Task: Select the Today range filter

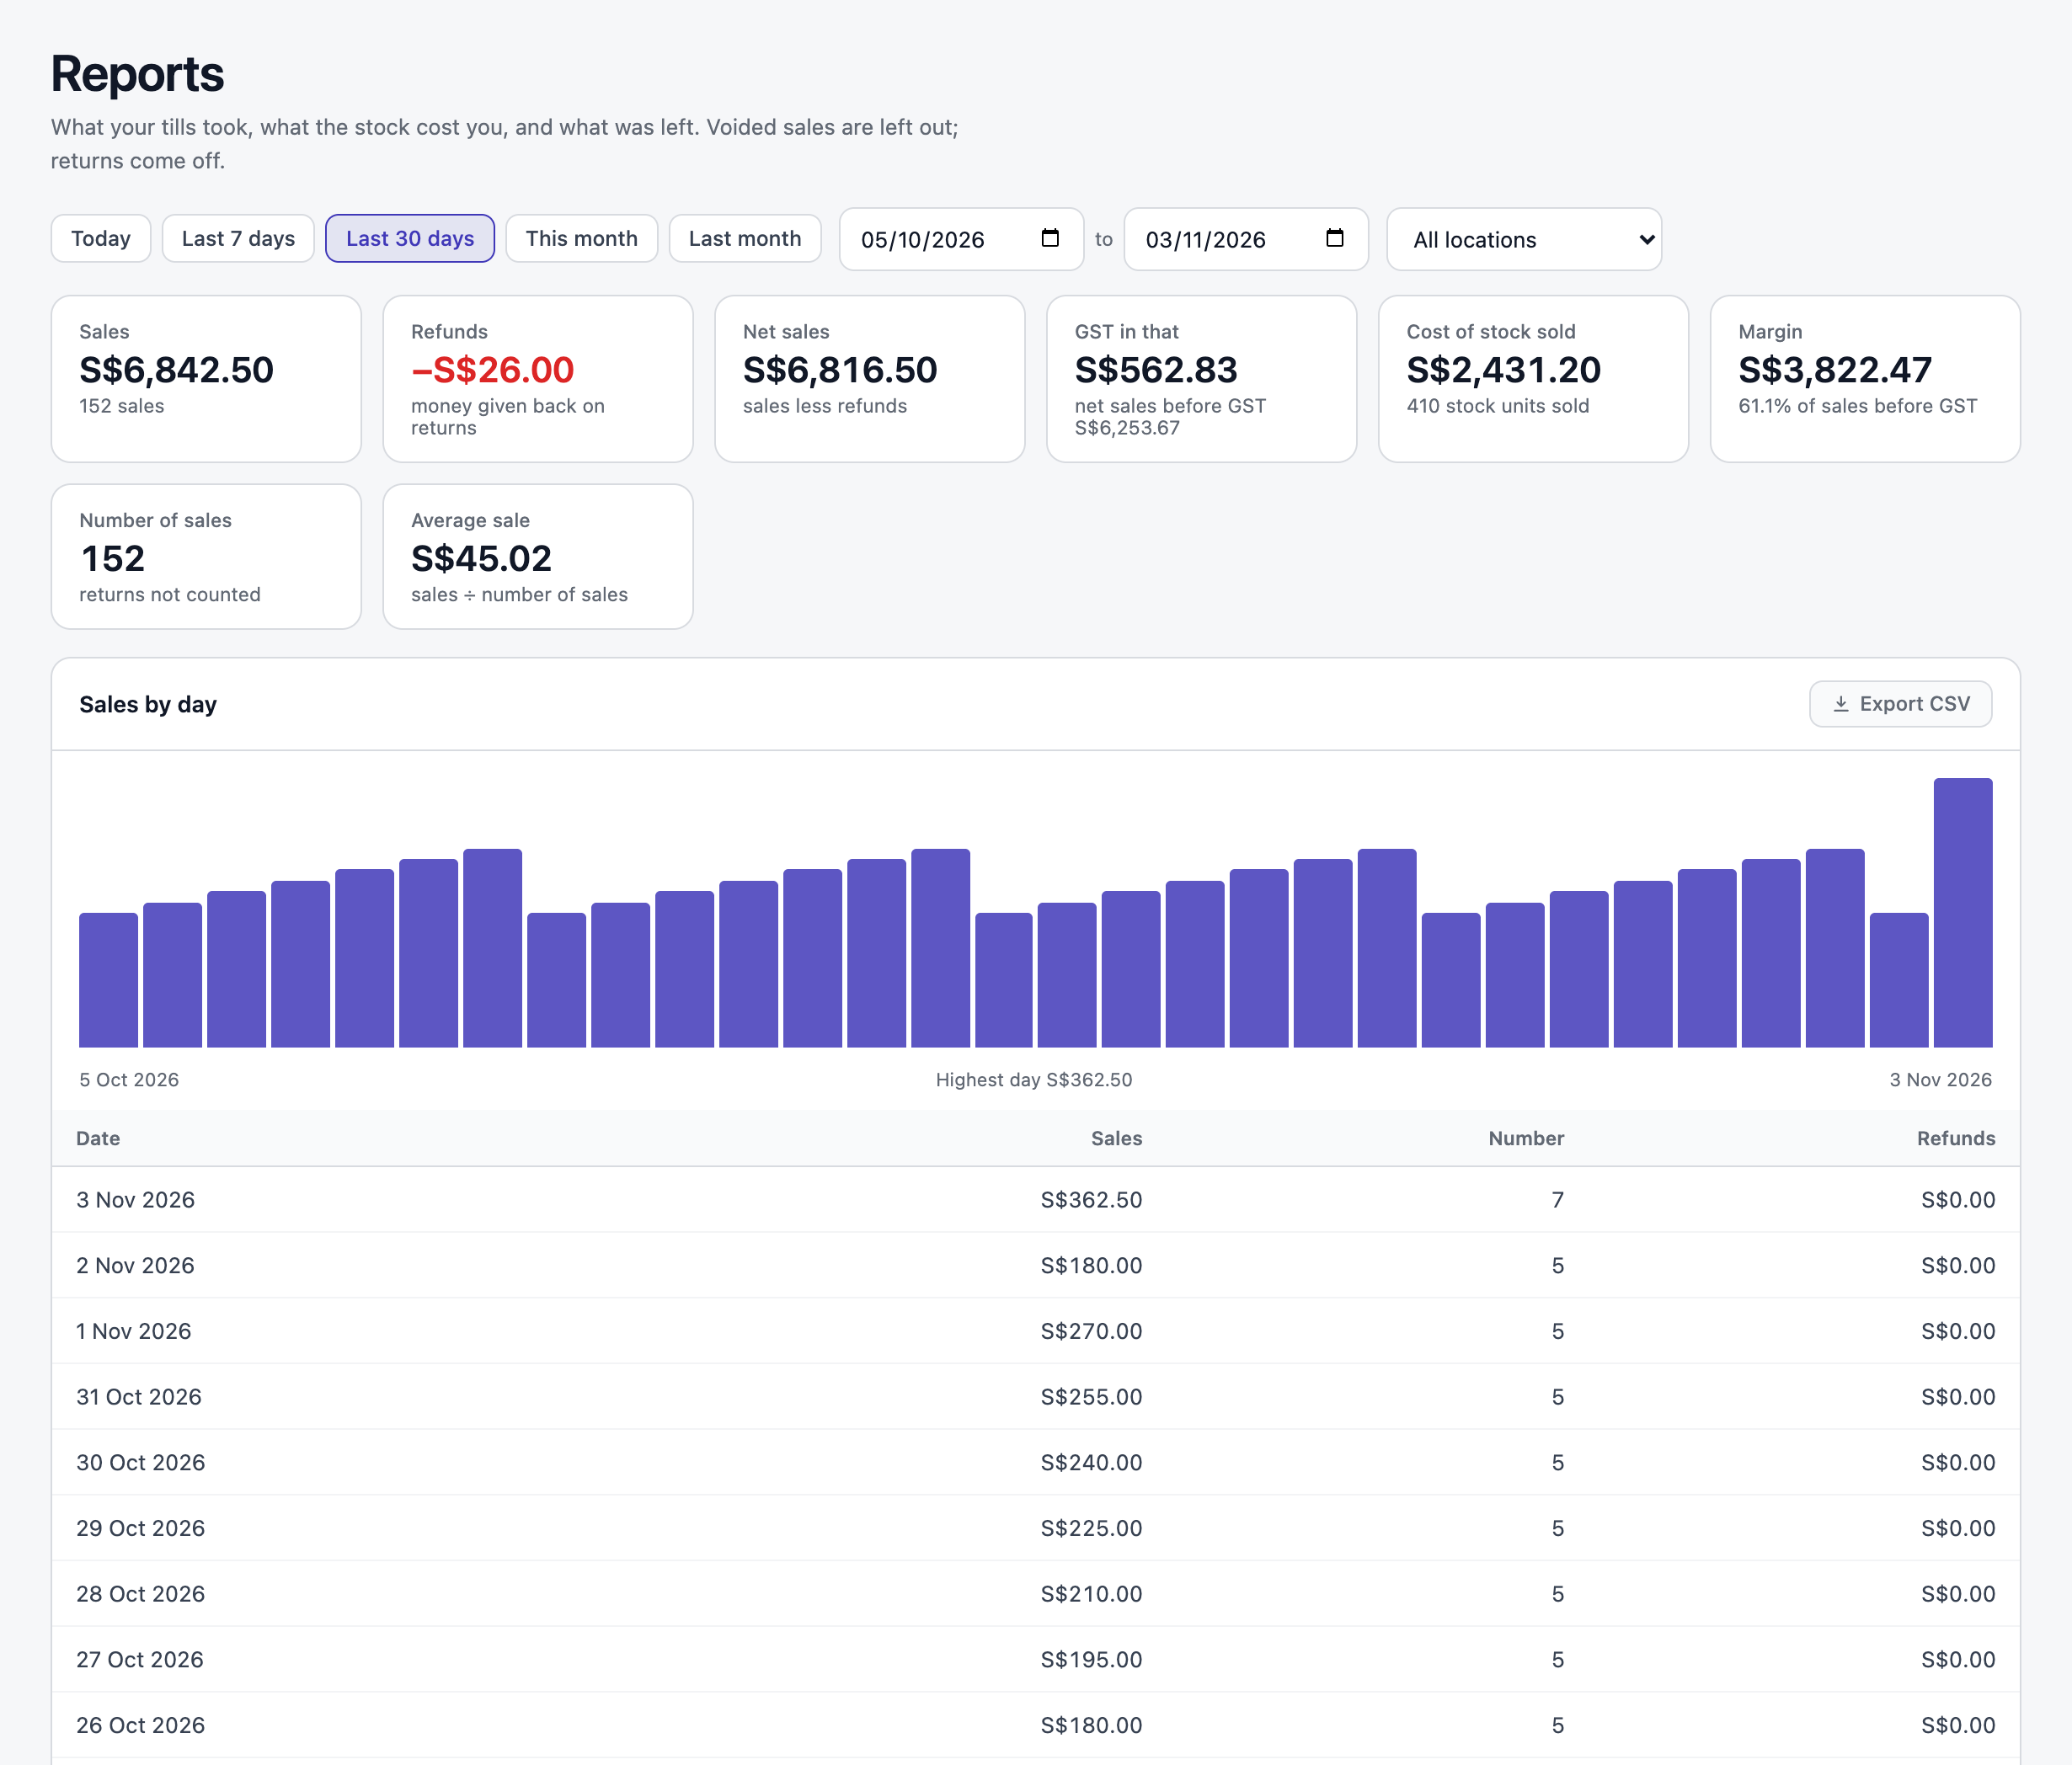Action: [101, 238]
